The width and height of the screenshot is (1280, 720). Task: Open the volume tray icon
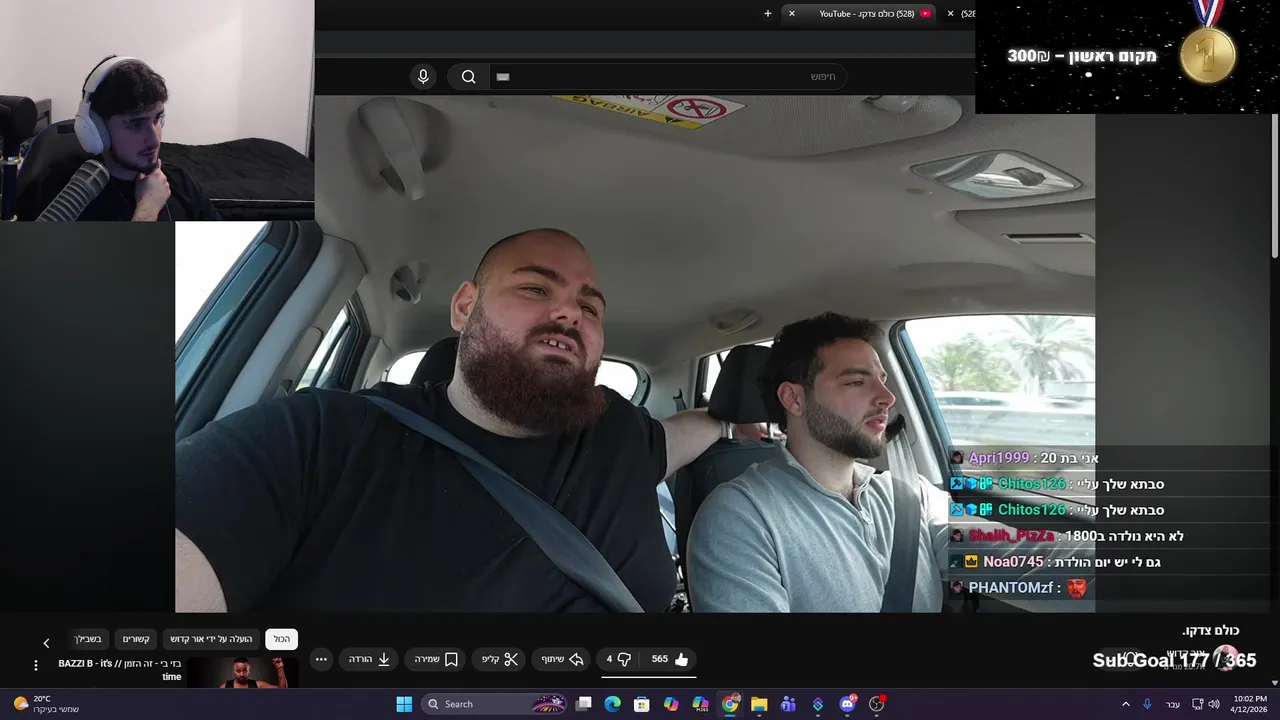(x=1214, y=704)
